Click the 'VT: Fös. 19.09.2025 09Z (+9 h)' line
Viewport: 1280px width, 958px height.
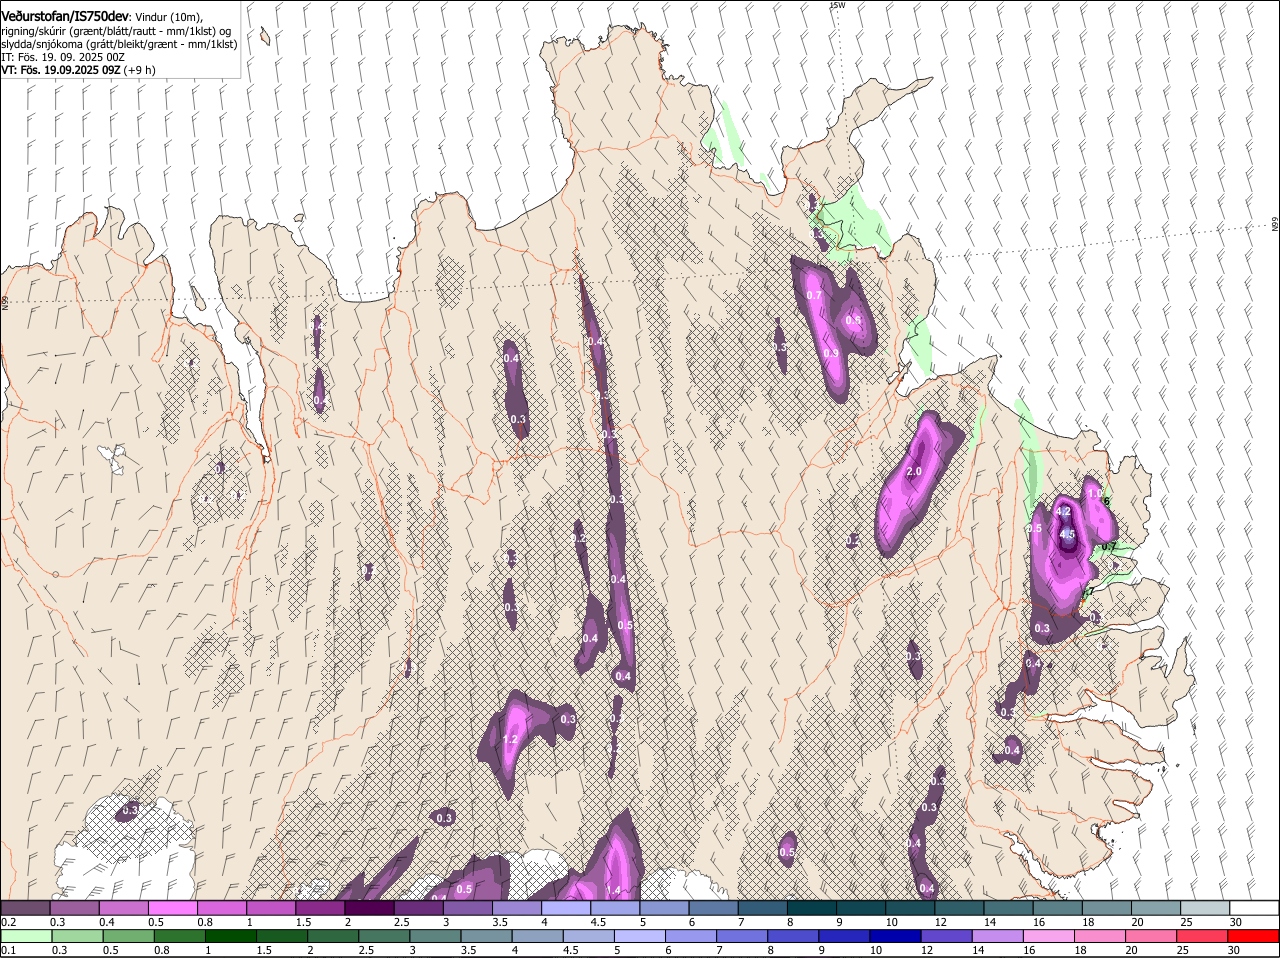coord(78,70)
